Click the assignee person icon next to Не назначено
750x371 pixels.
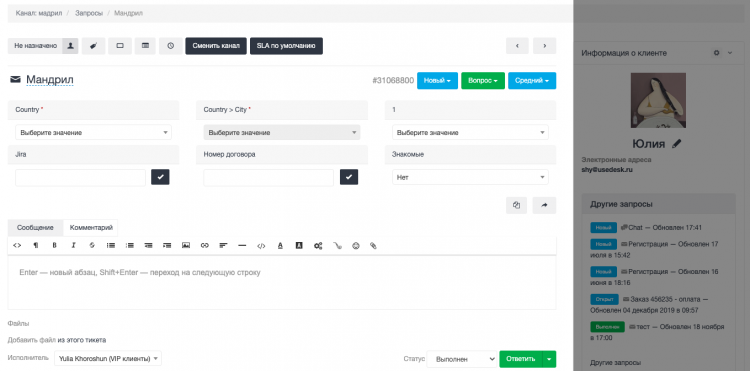pyautogui.click(x=70, y=46)
